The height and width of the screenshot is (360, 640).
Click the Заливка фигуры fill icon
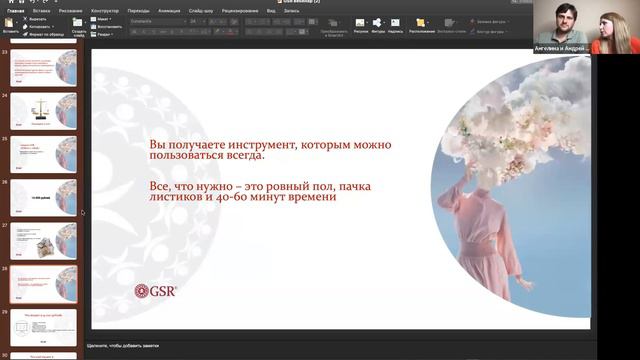(473, 21)
